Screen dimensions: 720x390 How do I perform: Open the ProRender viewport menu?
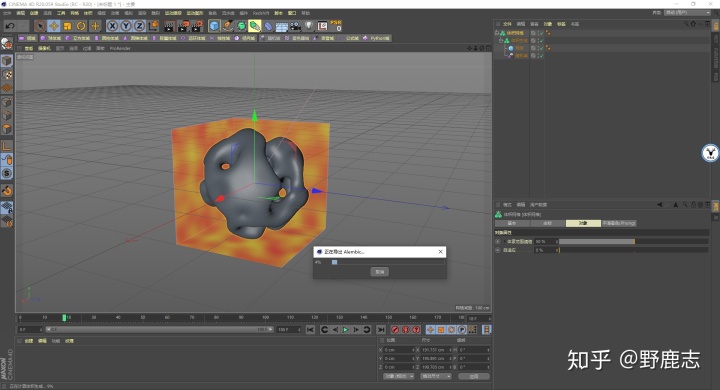[x=120, y=48]
